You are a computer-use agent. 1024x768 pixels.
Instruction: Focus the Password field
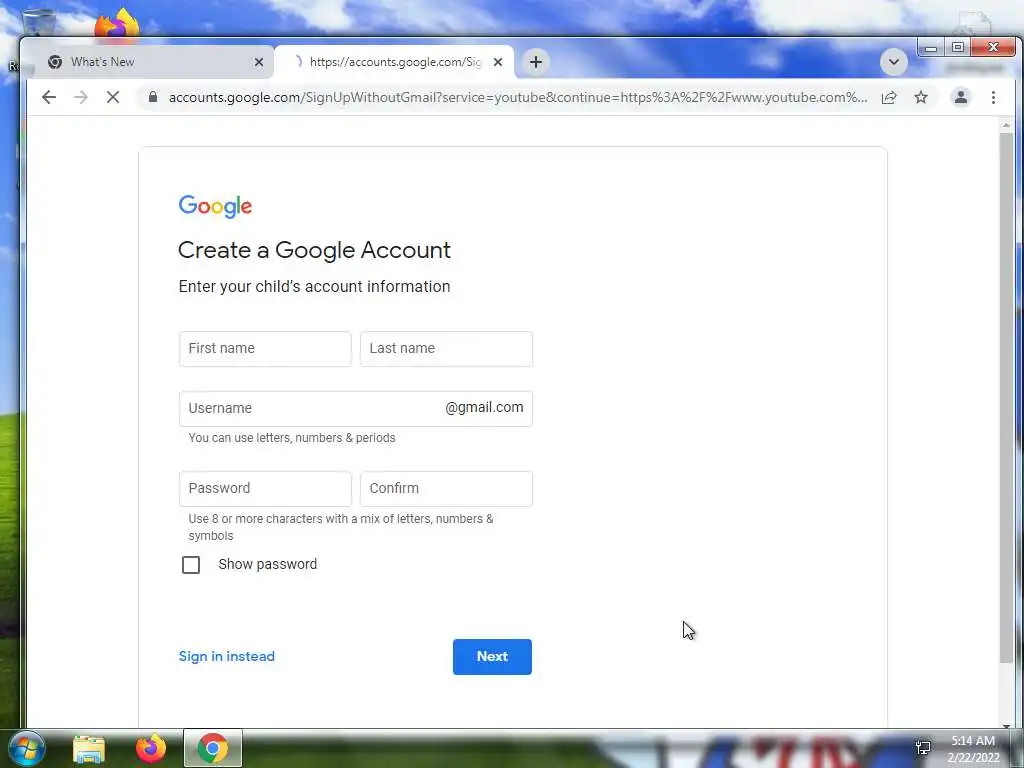click(265, 488)
